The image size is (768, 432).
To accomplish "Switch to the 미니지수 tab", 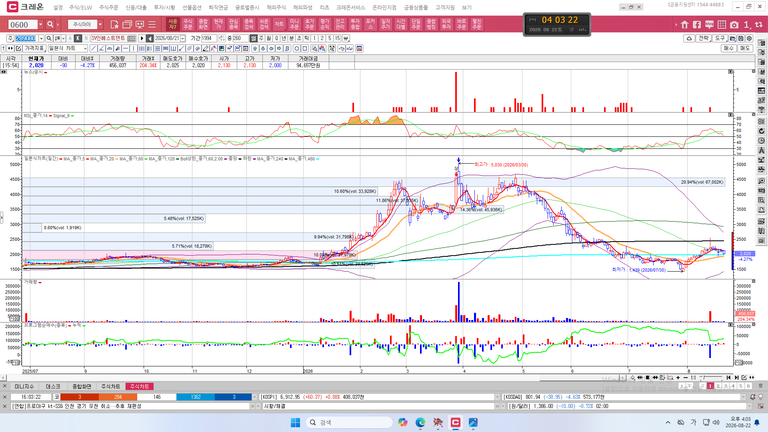I will click(24, 386).
